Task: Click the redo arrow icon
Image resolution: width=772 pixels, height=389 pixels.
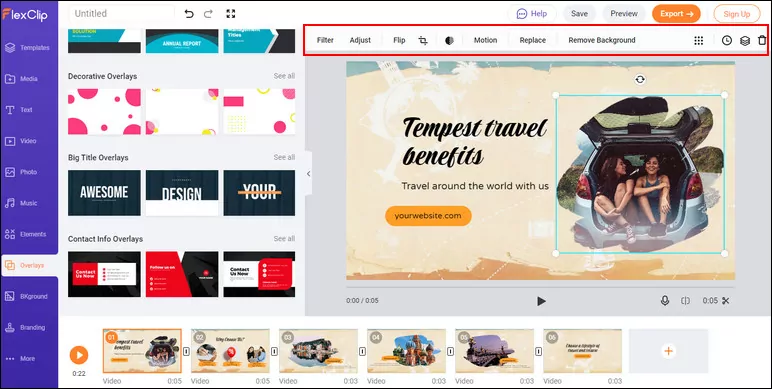Action: 208,14
